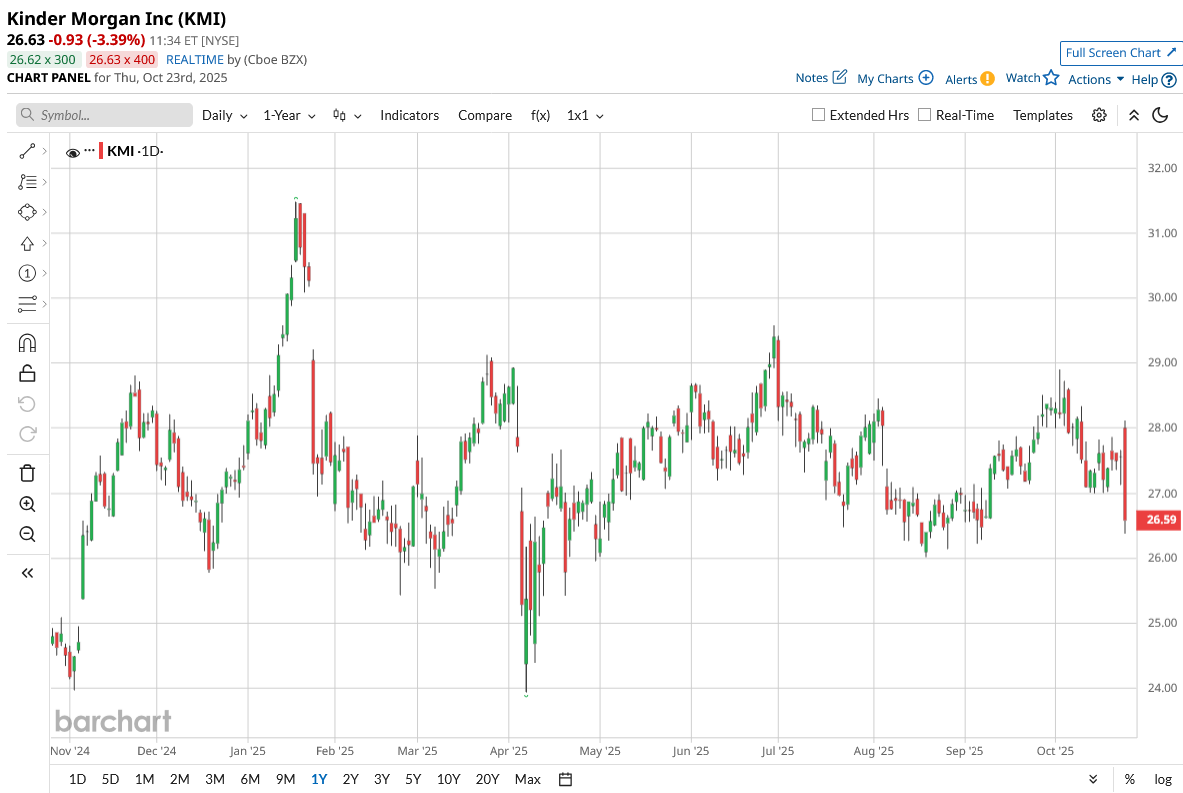Open the chart type candlestick dropdown

[x=347, y=115]
